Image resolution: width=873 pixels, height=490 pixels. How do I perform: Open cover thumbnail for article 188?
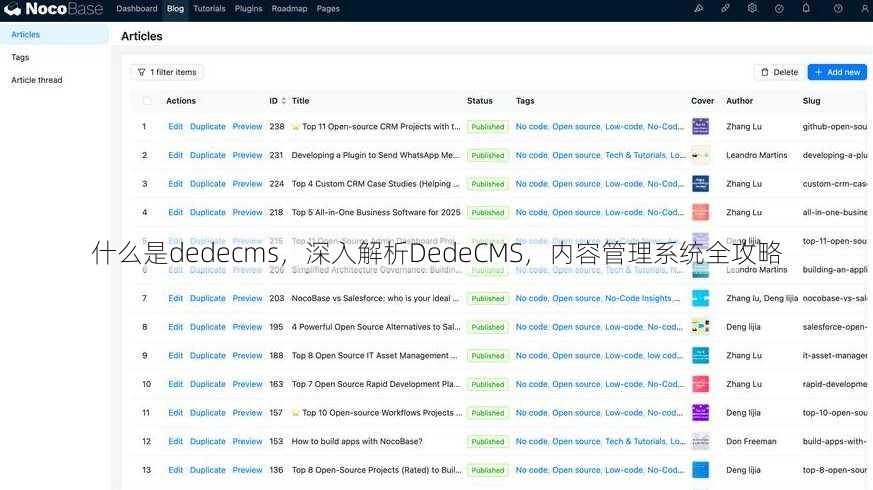tap(700, 355)
